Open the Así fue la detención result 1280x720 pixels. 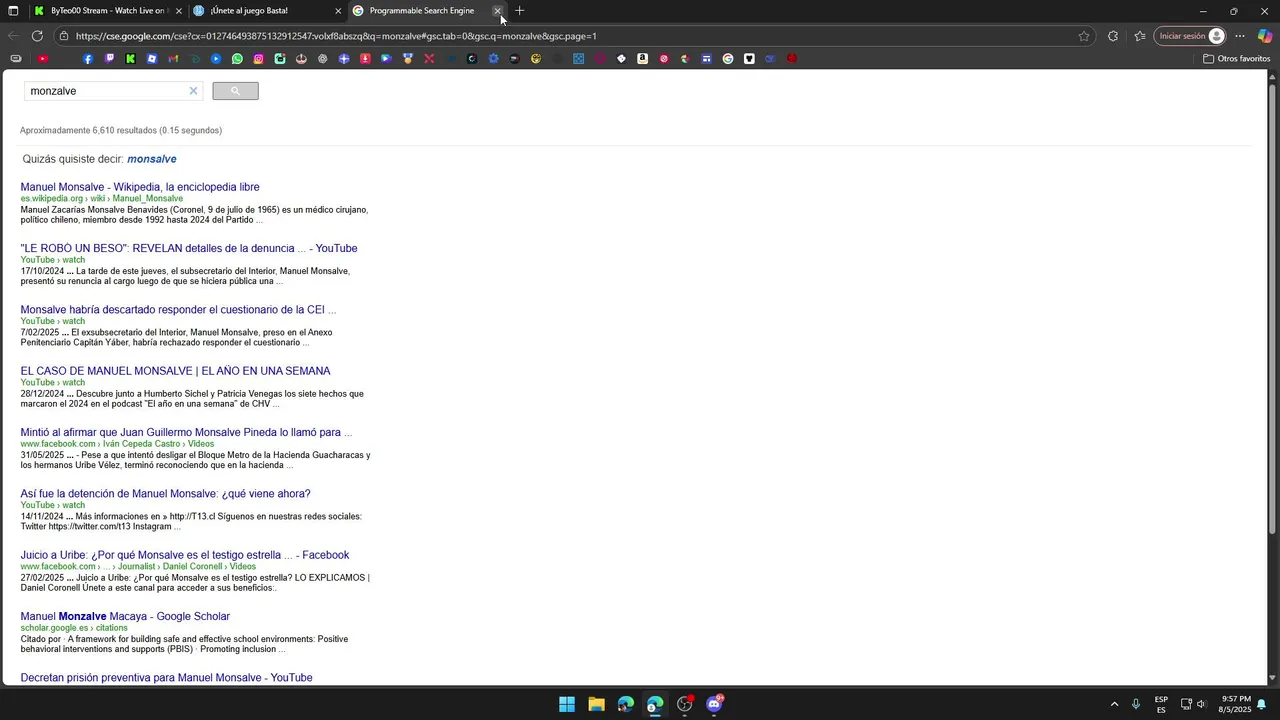pyautogui.click(x=165, y=494)
